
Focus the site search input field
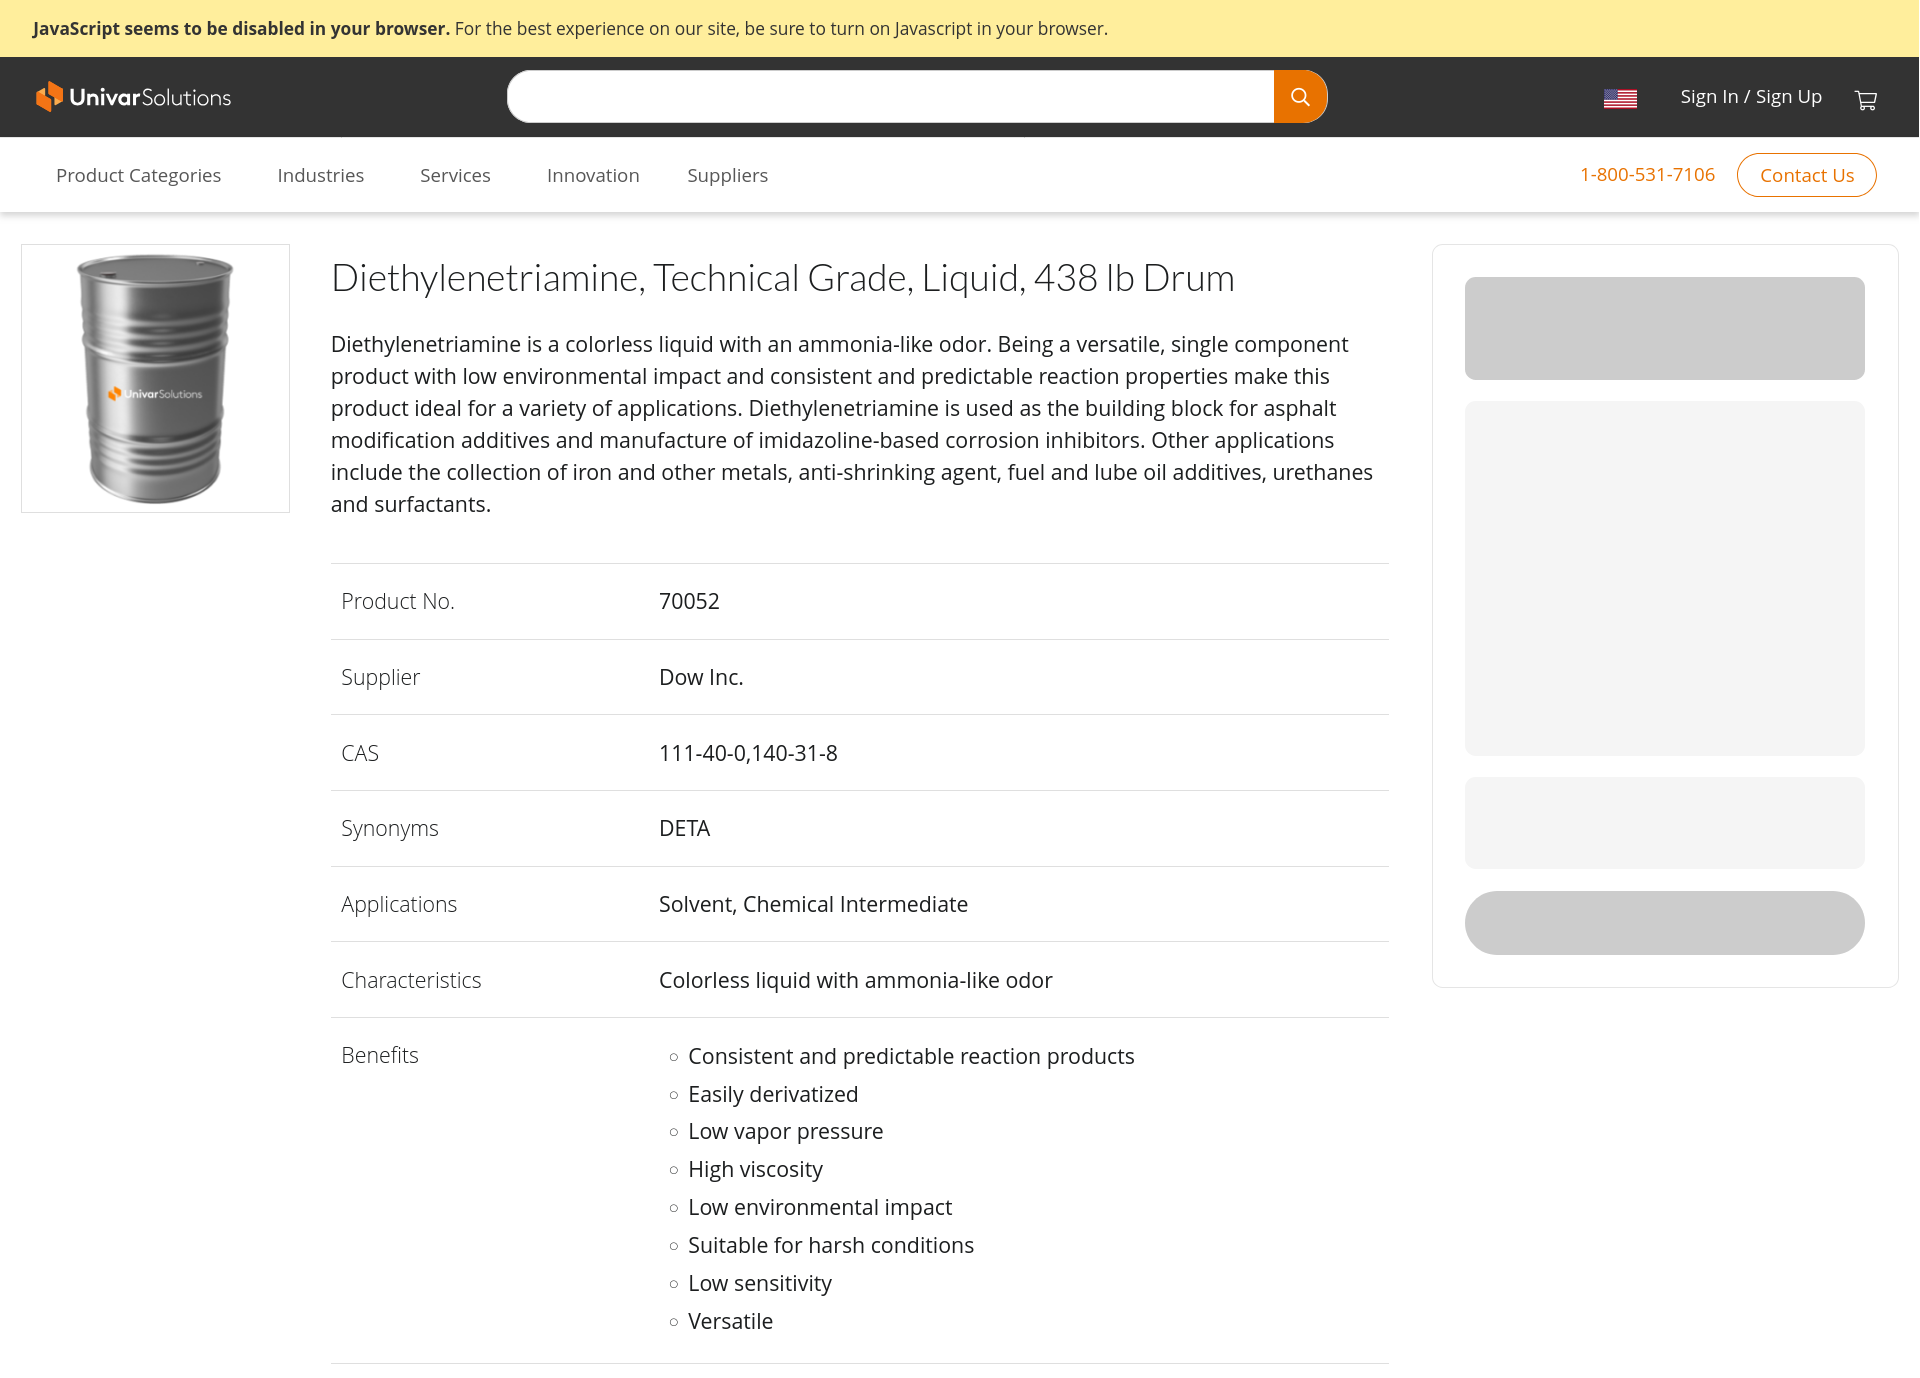pyautogui.click(x=890, y=97)
